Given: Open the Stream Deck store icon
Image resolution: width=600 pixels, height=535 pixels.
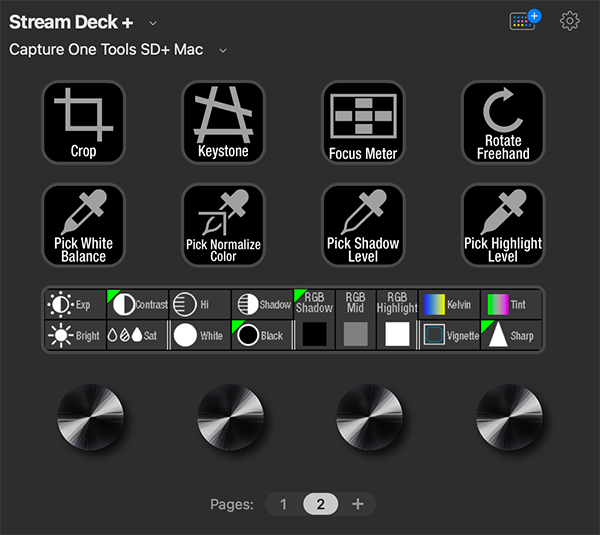Looking at the screenshot, I should click(525, 21).
